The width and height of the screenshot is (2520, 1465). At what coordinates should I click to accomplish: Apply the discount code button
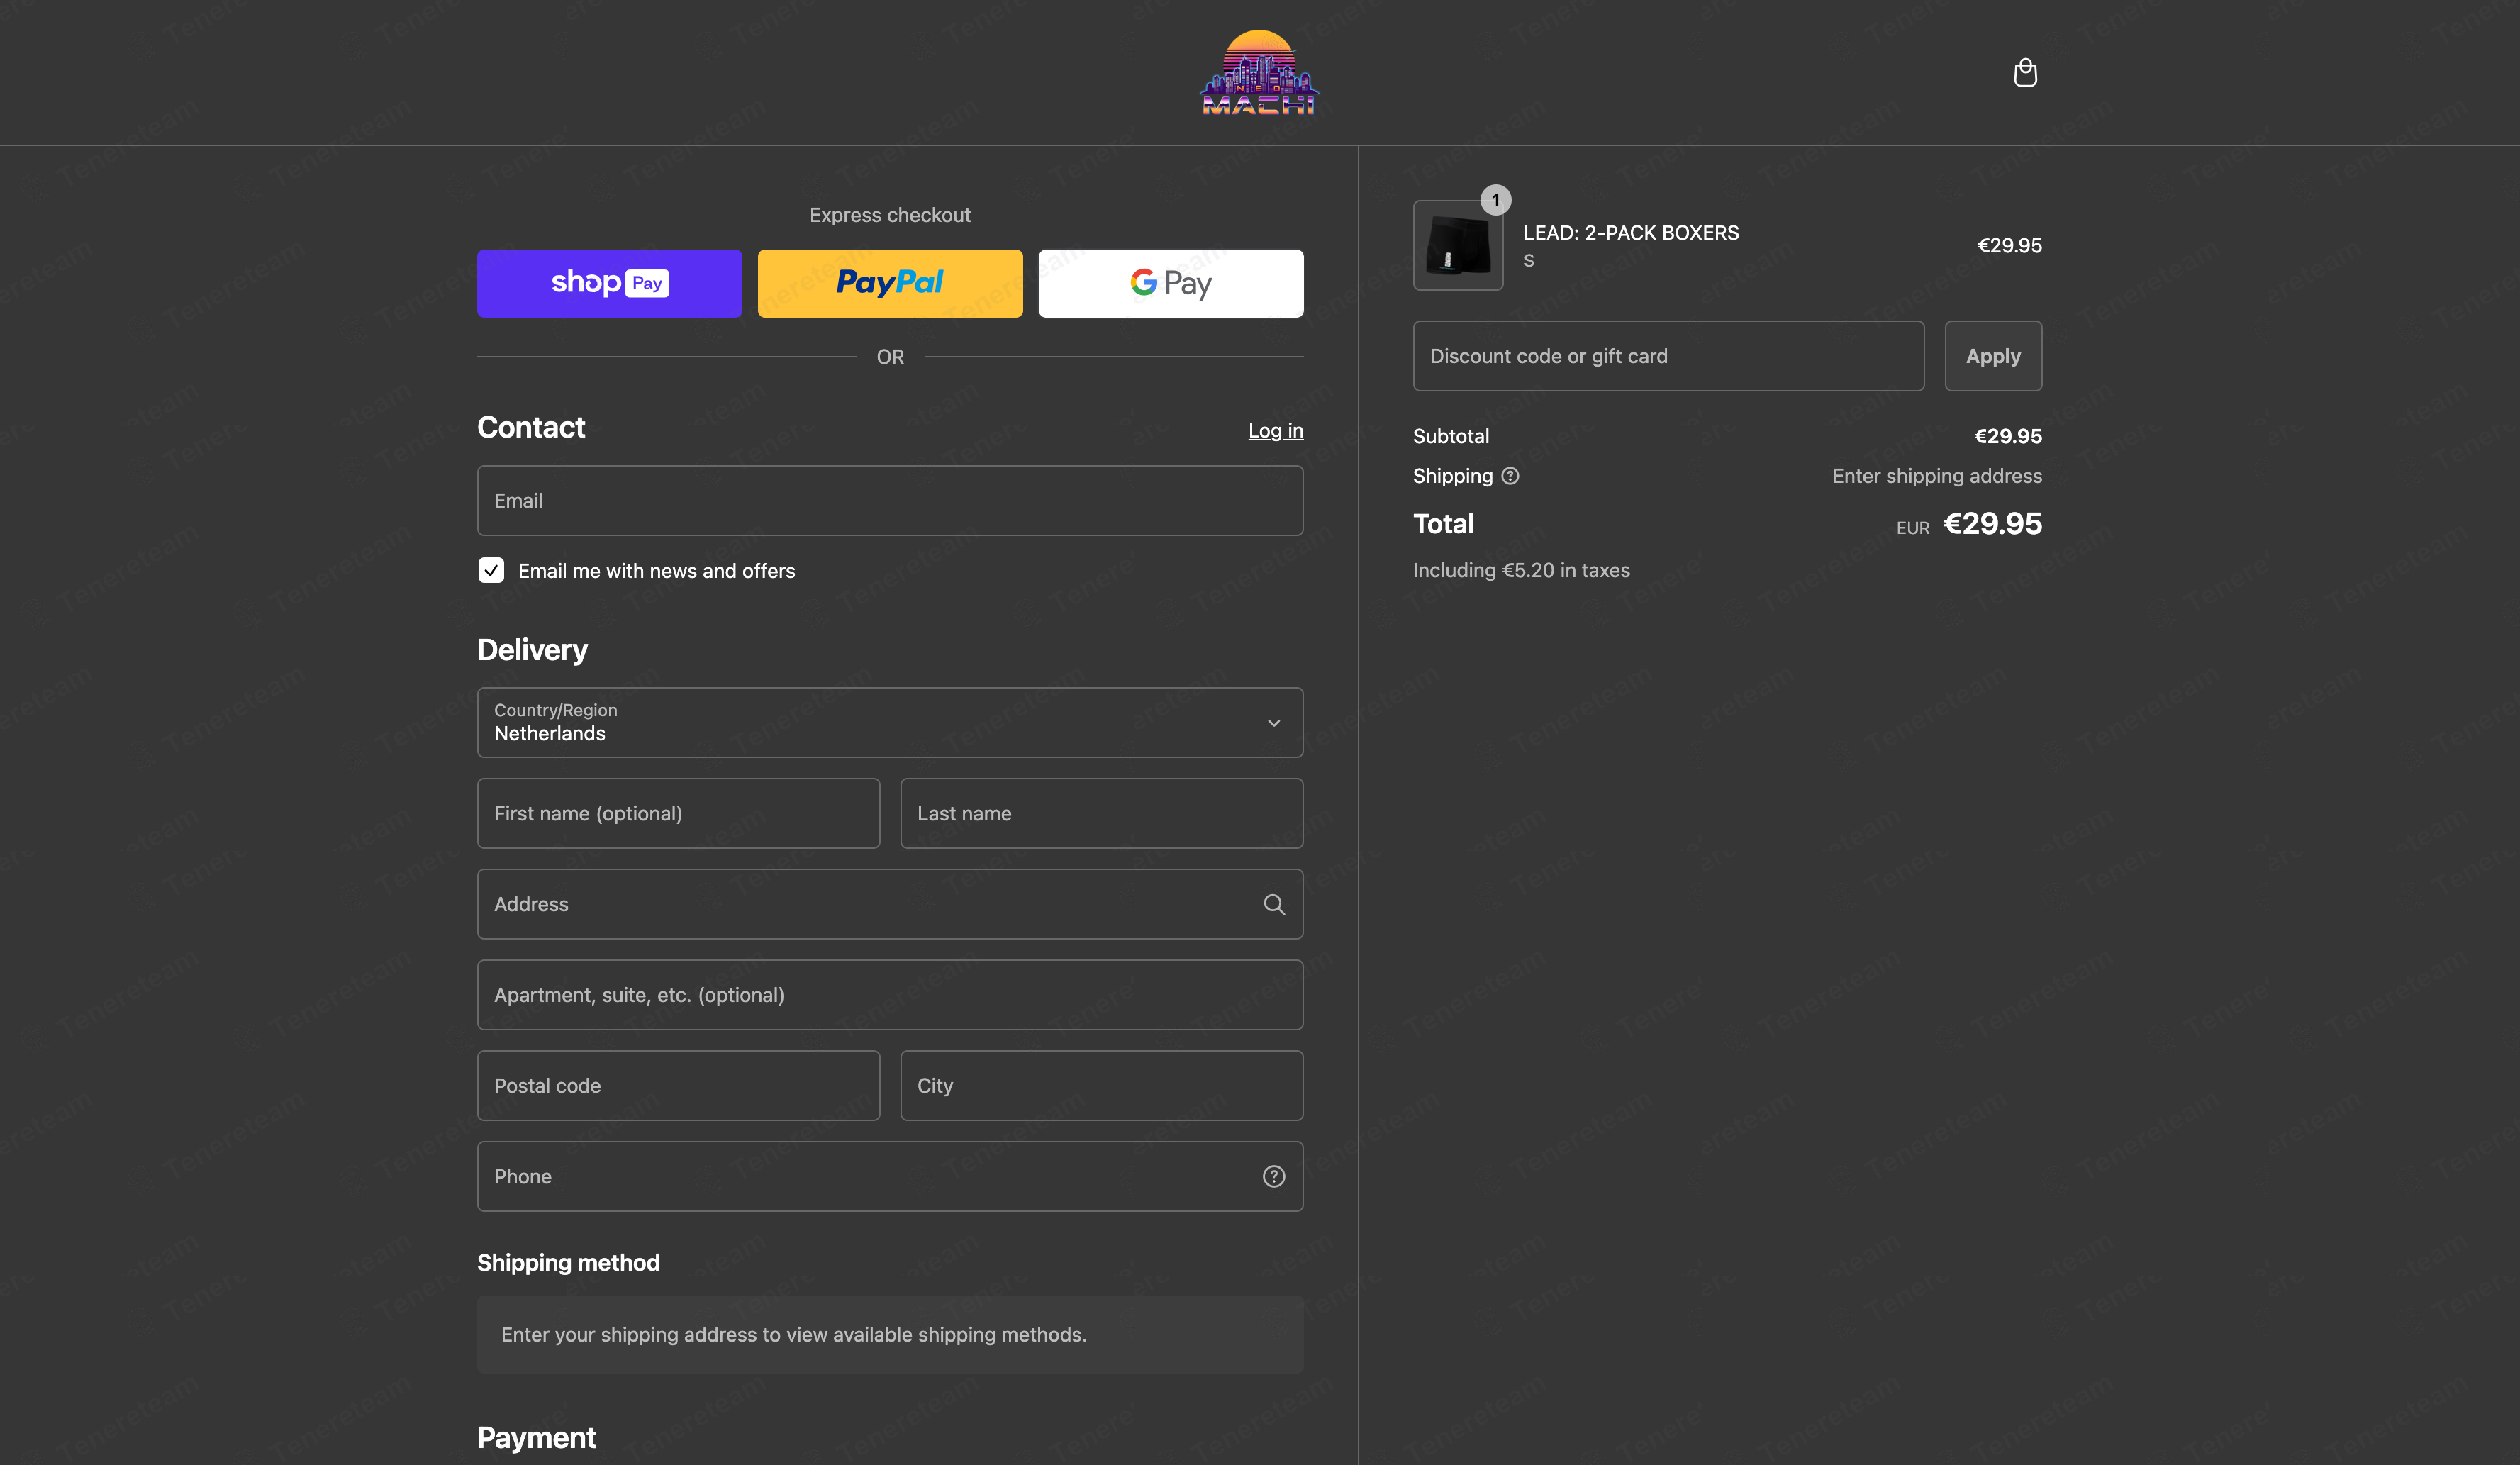click(x=1992, y=356)
